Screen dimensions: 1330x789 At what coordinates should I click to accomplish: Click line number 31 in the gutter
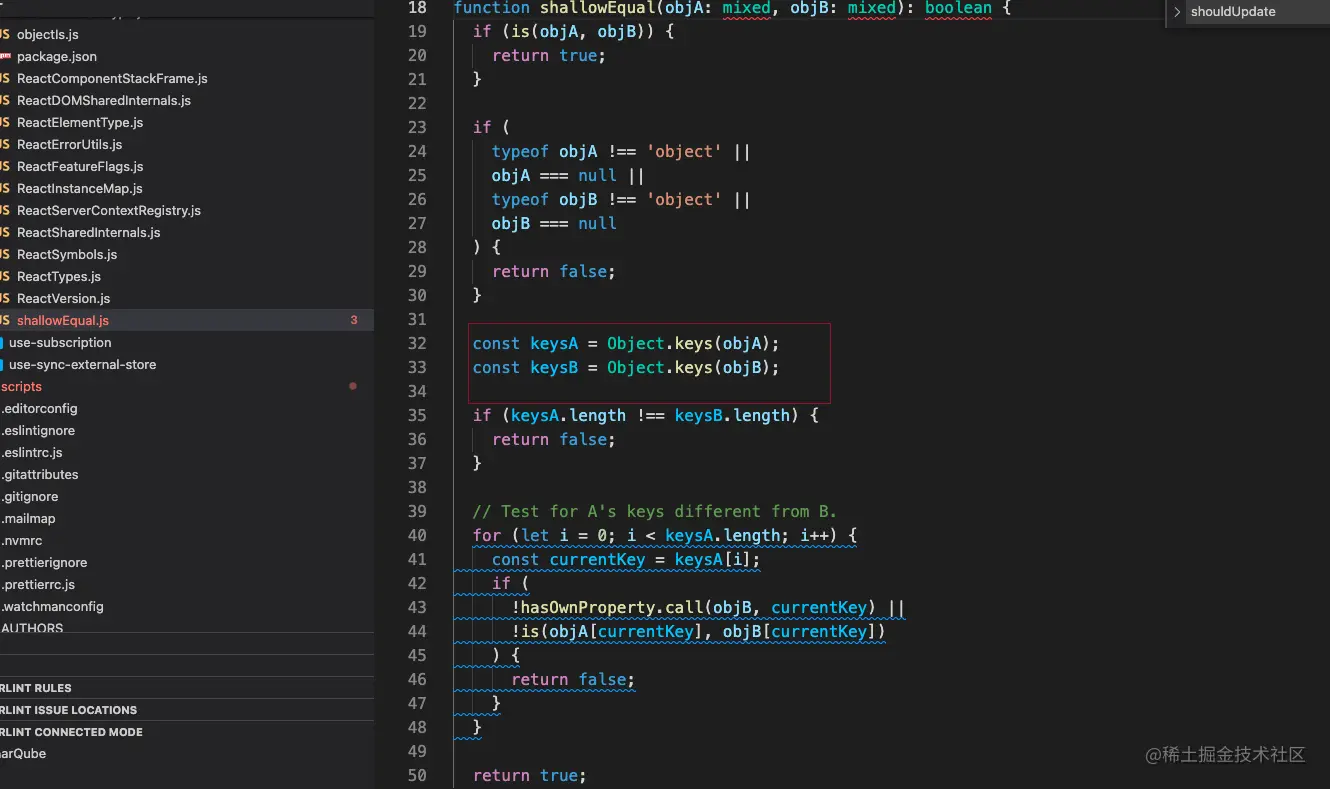click(418, 319)
